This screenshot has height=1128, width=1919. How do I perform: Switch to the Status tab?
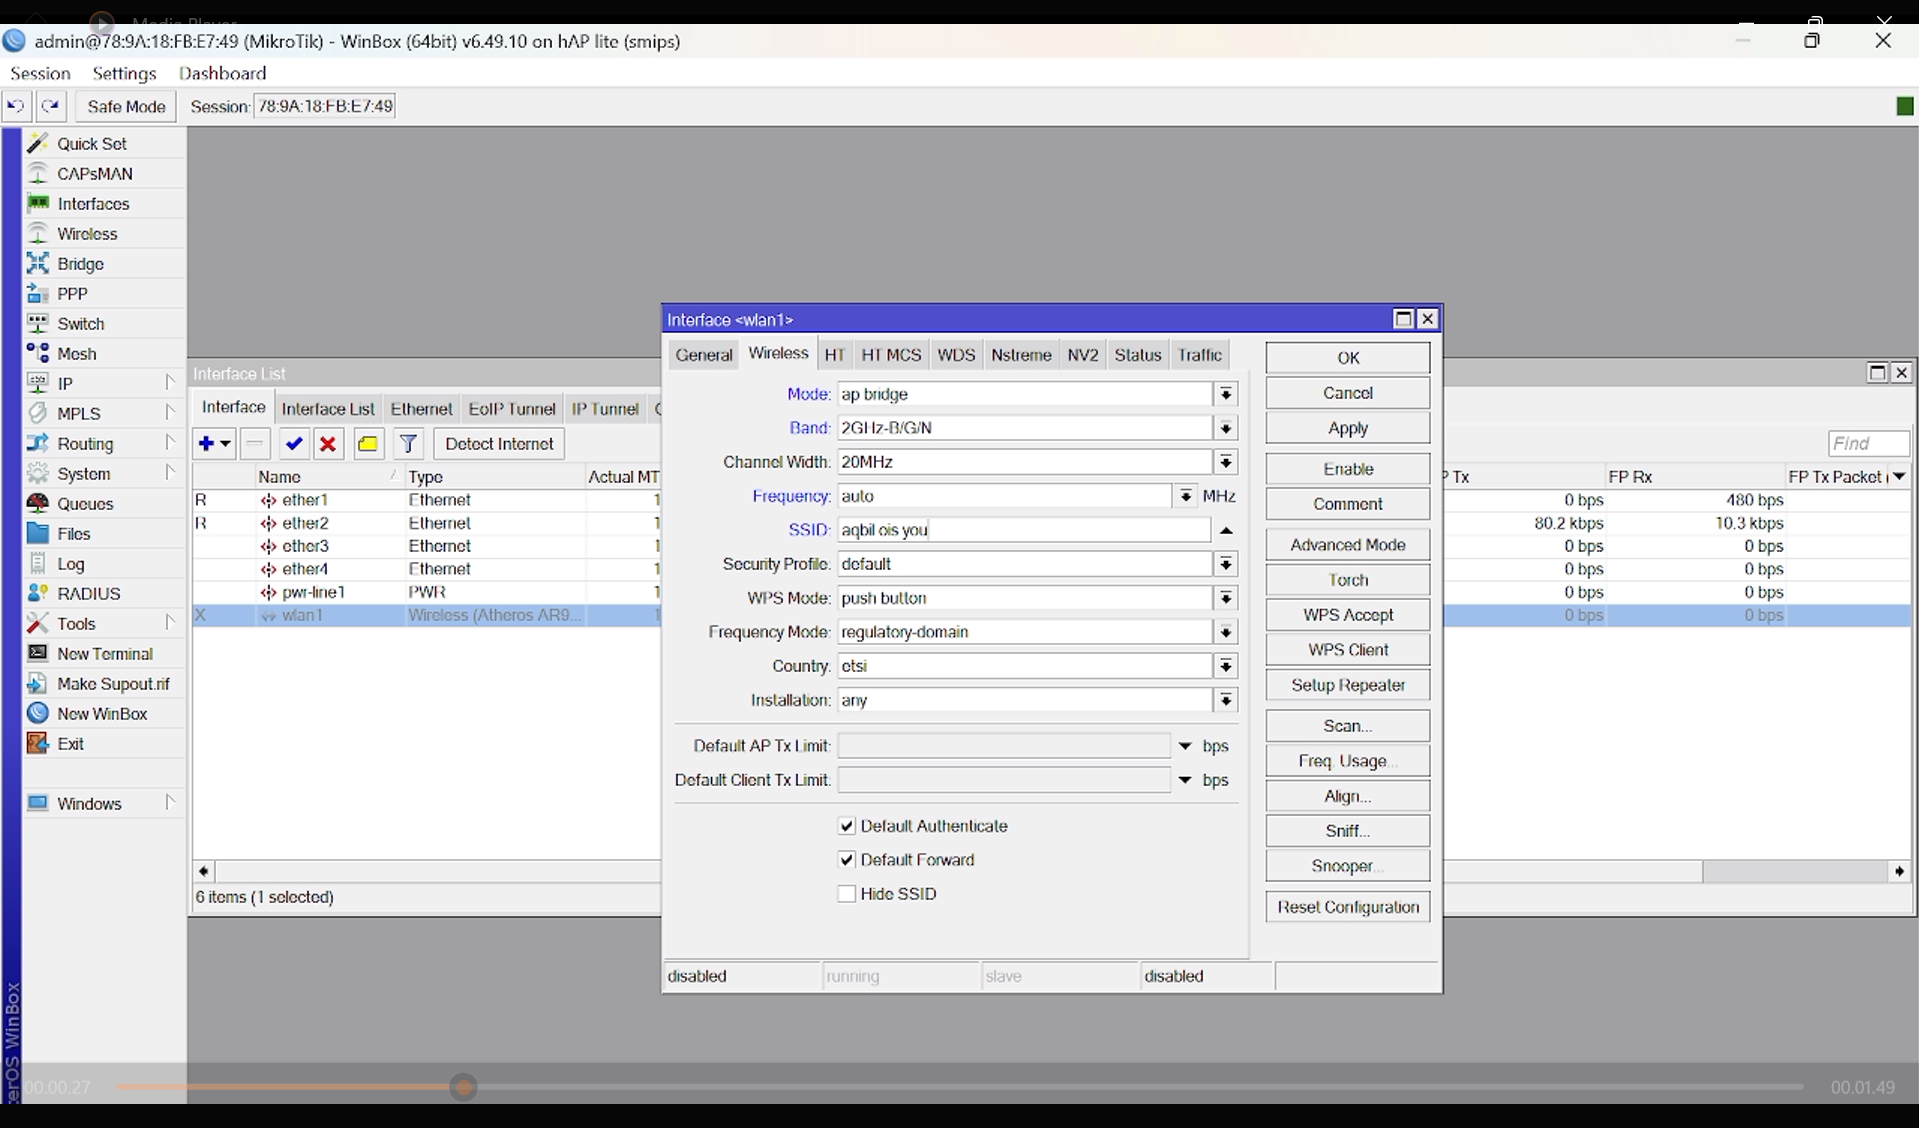click(x=1138, y=355)
